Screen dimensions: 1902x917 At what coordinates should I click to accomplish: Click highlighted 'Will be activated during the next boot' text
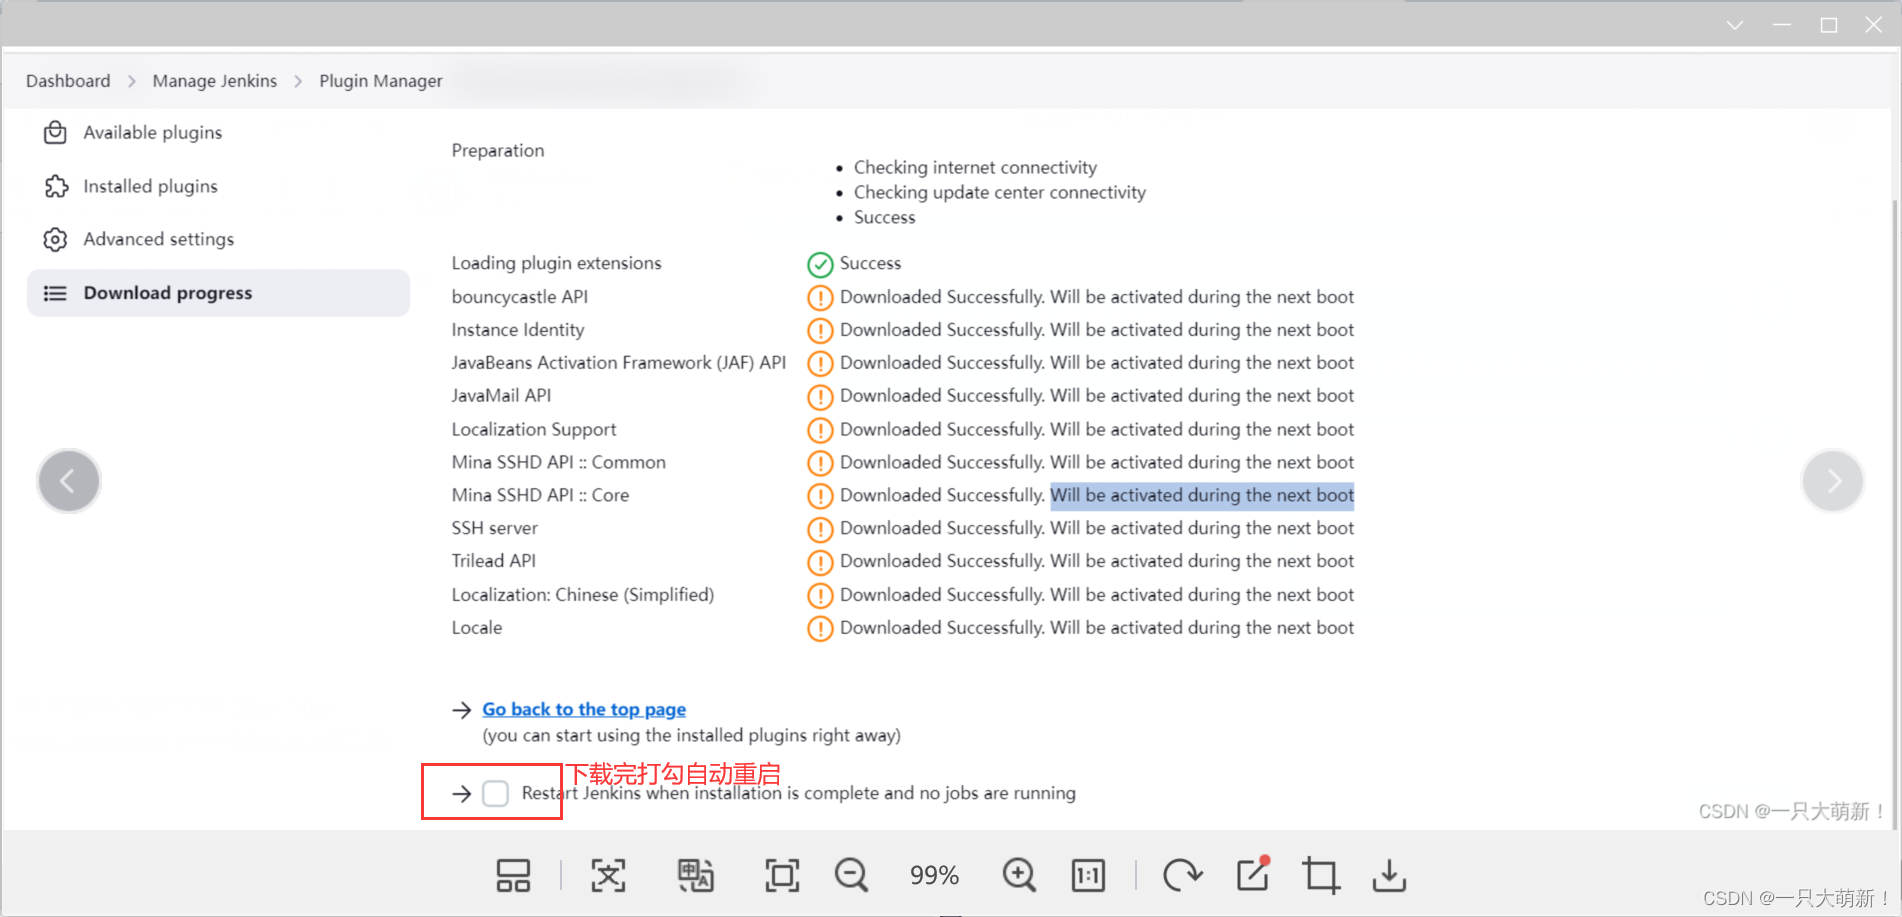[x=1202, y=495]
